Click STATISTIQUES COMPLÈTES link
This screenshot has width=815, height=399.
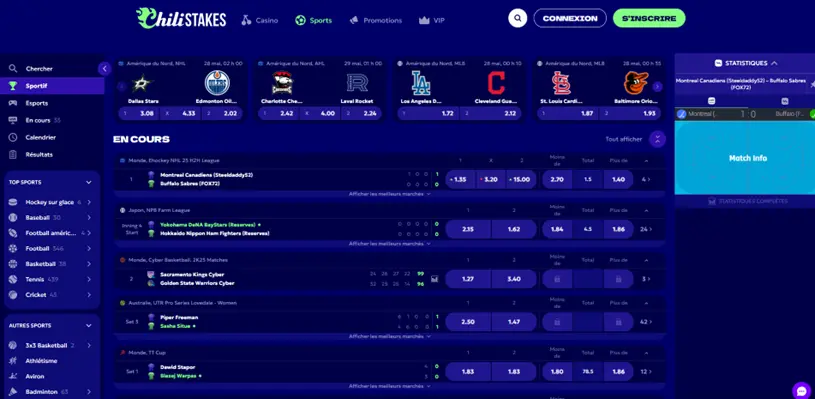tap(748, 201)
